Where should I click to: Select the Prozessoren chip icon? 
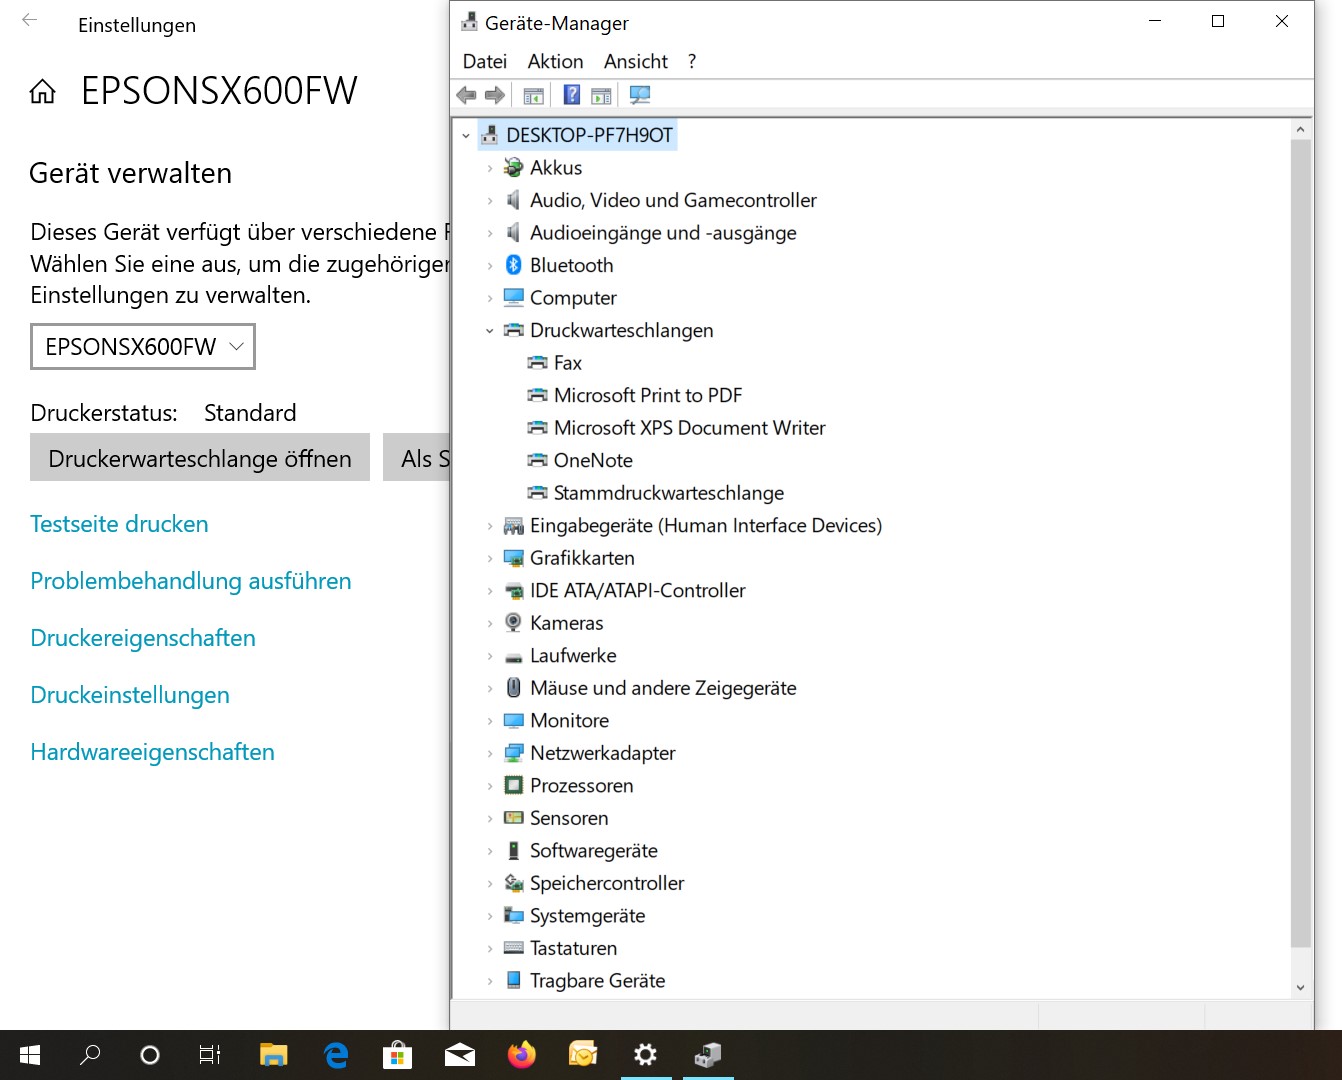coord(514,786)
